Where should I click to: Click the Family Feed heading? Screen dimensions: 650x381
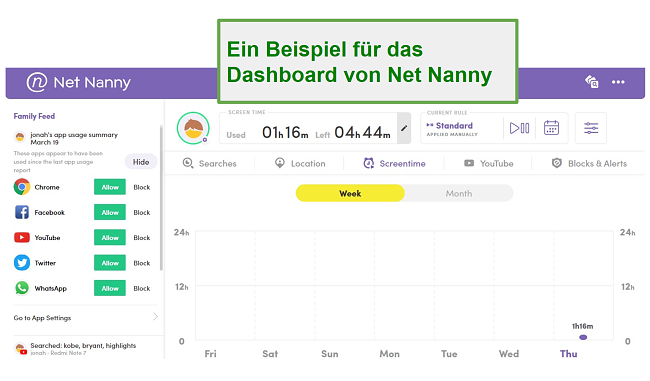pos(34,116)
